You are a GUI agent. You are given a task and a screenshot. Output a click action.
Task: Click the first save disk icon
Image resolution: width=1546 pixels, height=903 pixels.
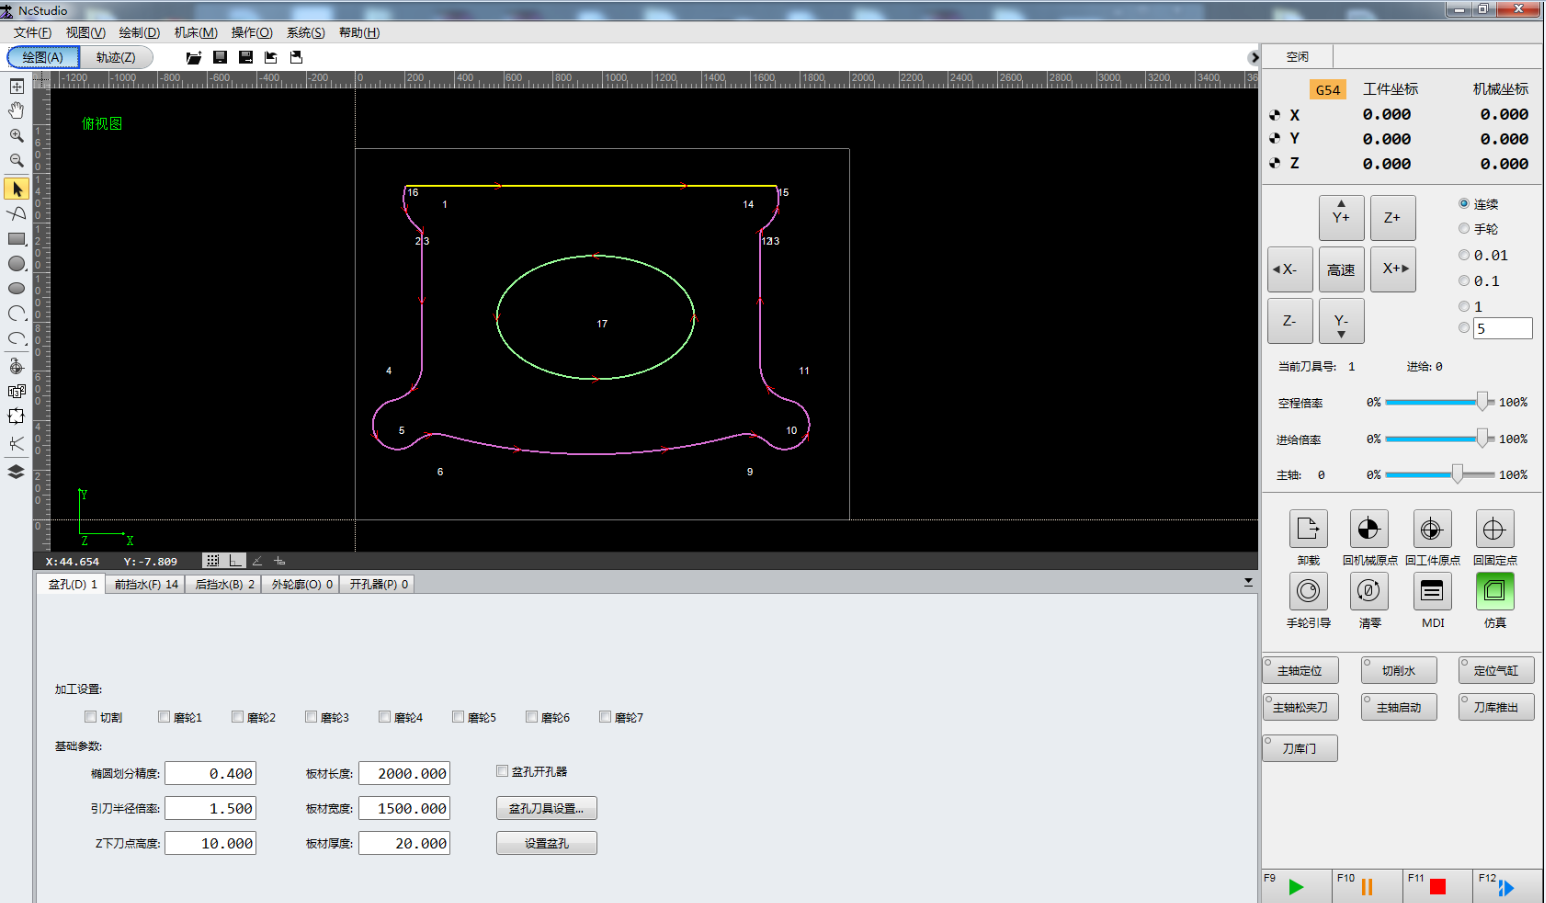pyautogui.click(x=220, y=58)
